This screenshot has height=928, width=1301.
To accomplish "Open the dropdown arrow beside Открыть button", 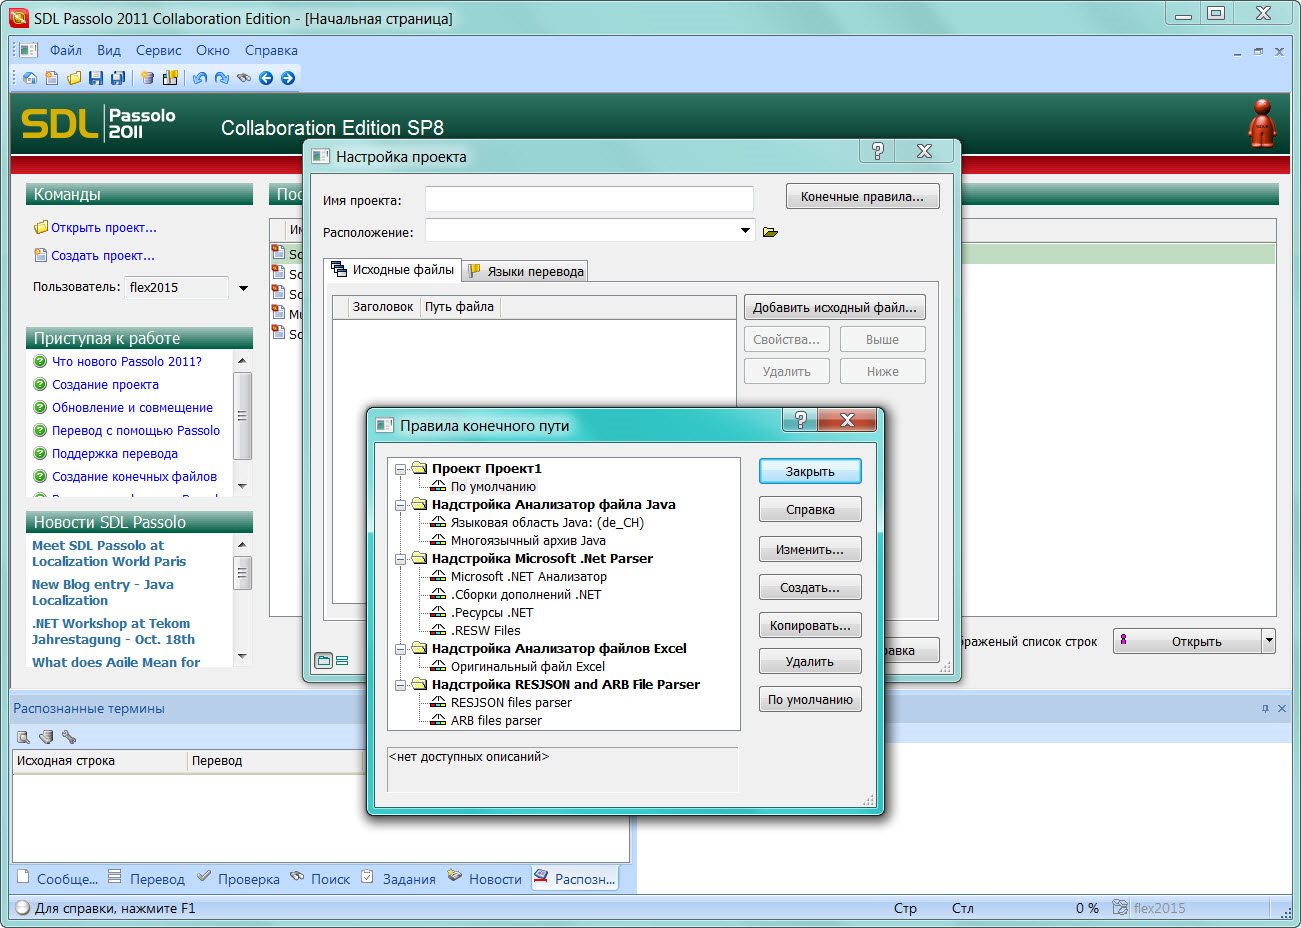I will 1269,641.
